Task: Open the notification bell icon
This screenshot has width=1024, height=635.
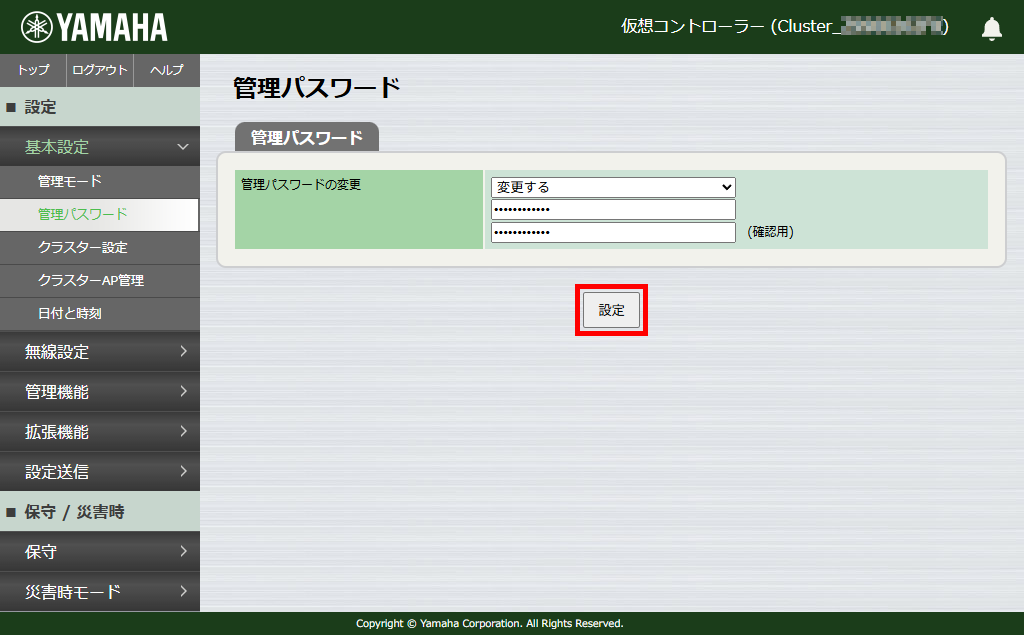Action: pos(991,28)
